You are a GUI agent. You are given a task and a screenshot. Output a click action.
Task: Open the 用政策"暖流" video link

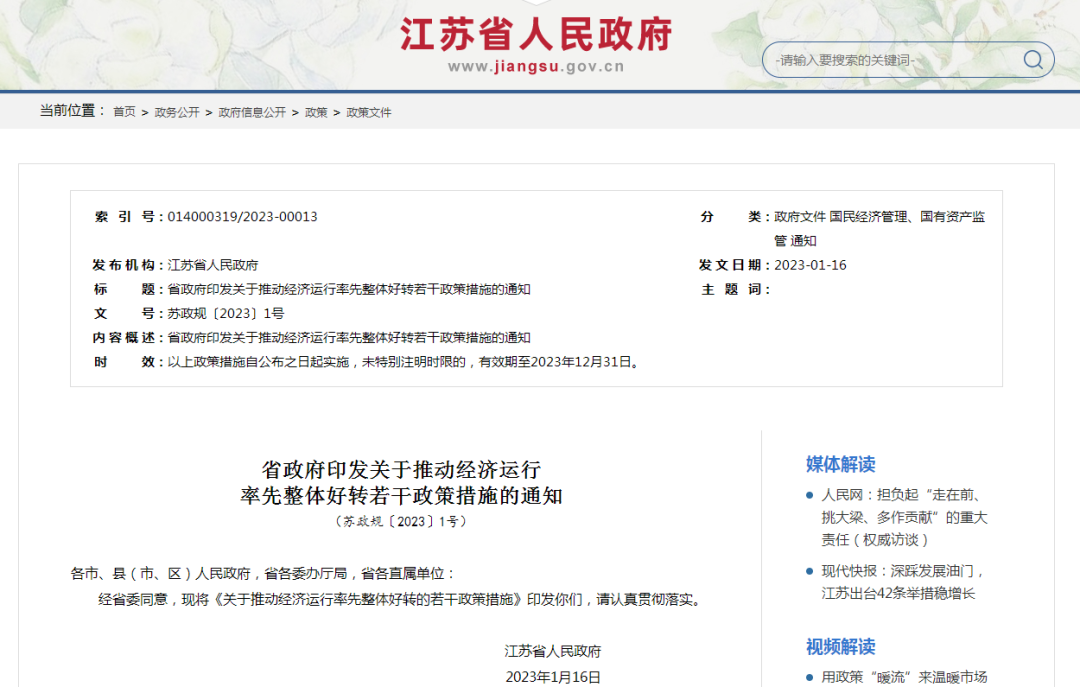click(x=904, y=677)
